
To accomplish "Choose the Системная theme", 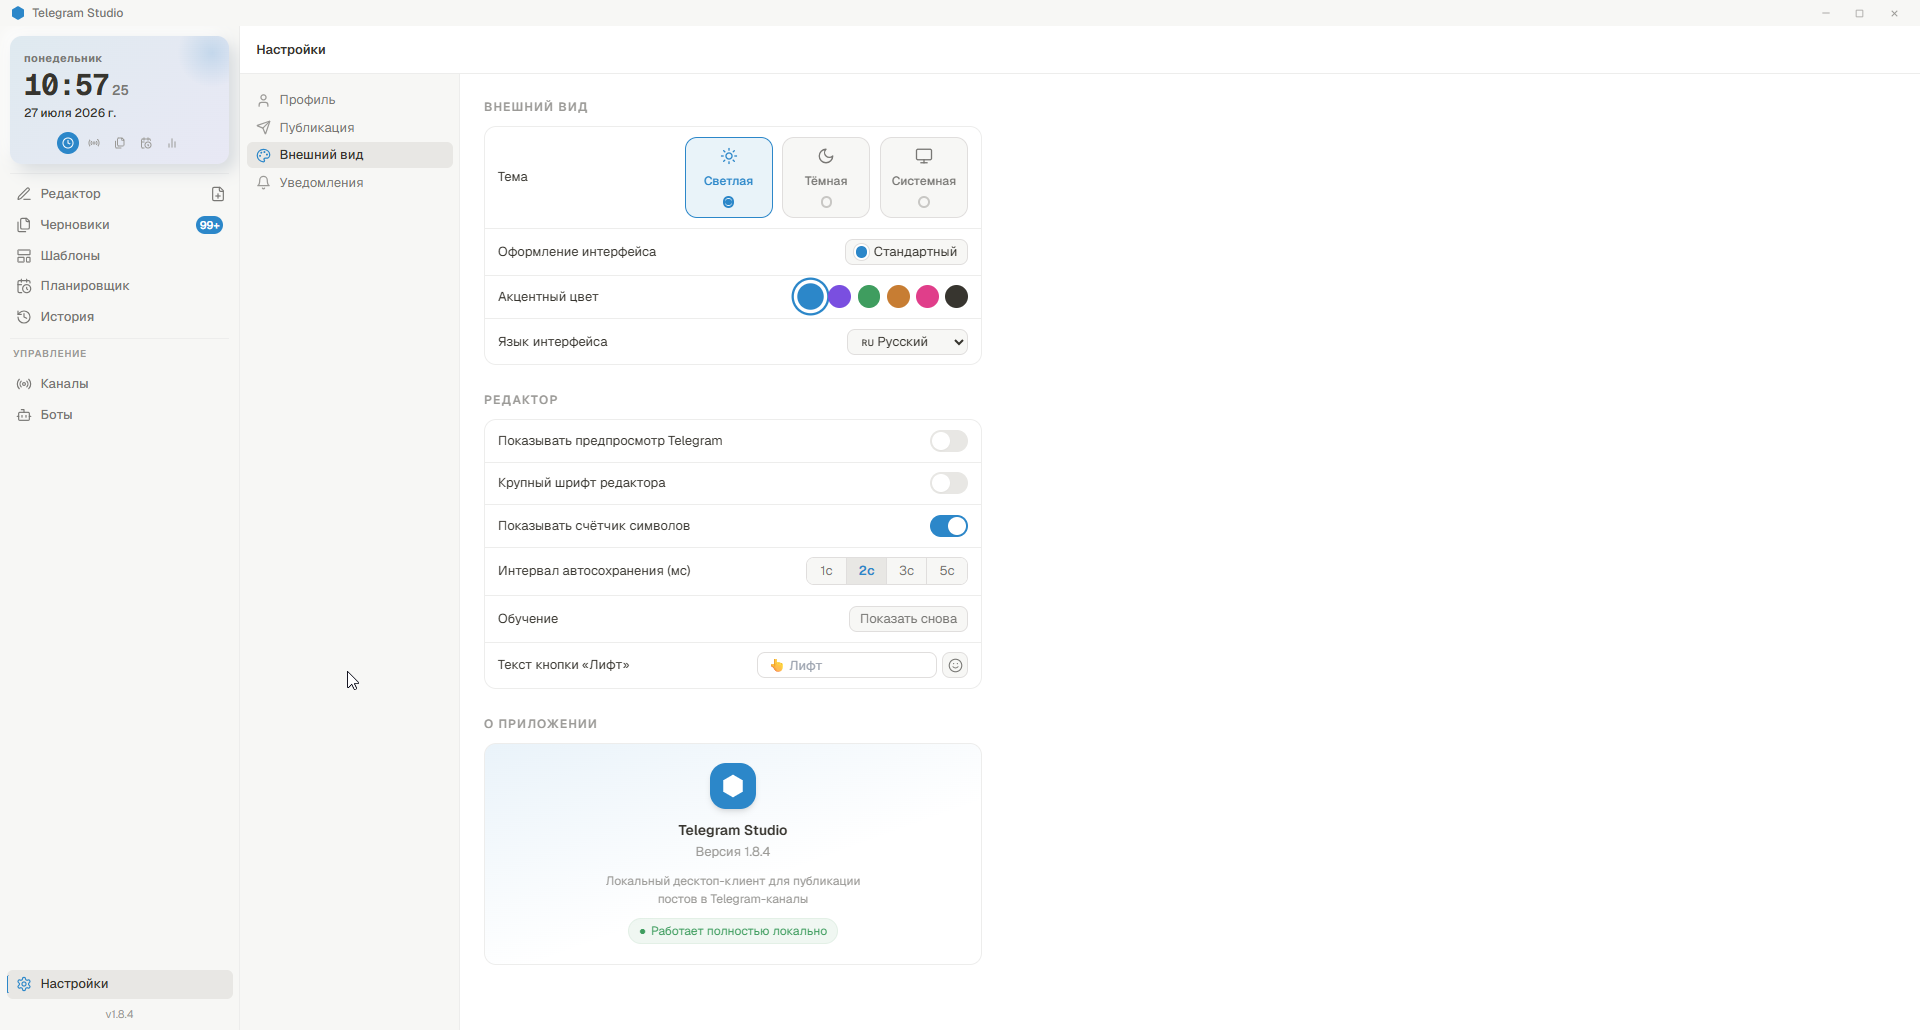I will pyautogui.click(x=924, y=177).
